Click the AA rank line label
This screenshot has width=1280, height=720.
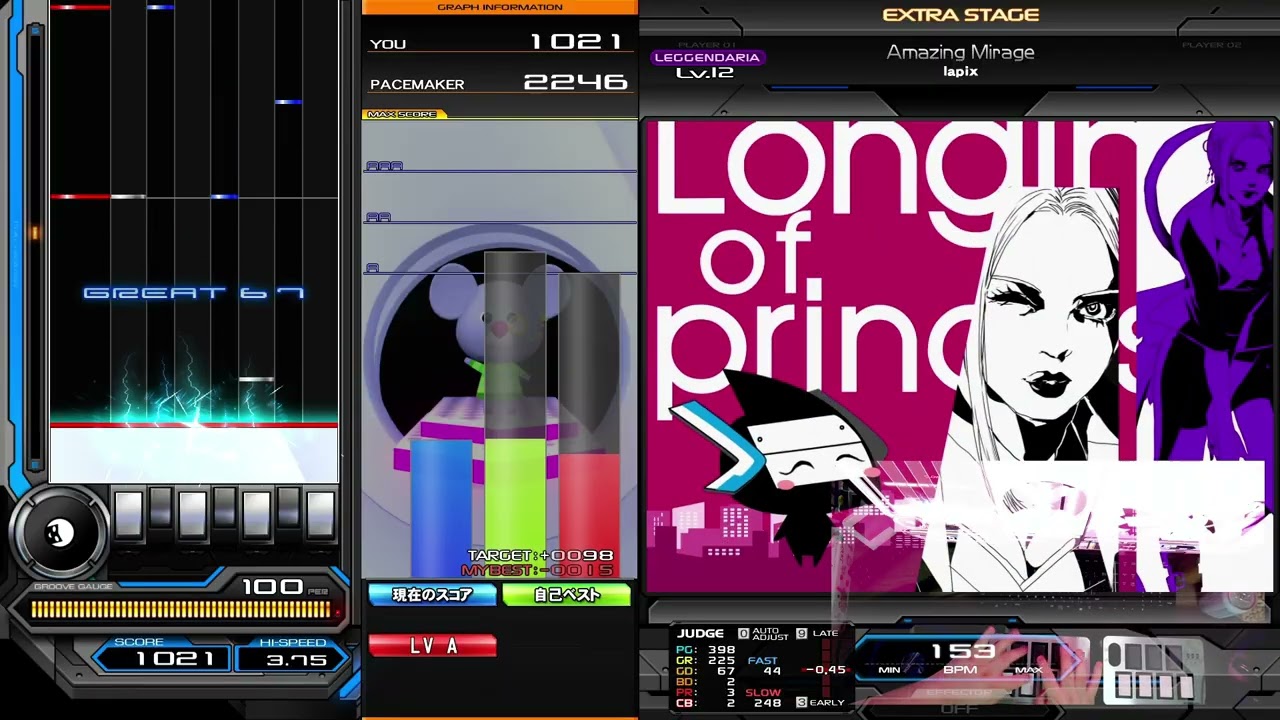pyautogui.click(x=379, y=217)
